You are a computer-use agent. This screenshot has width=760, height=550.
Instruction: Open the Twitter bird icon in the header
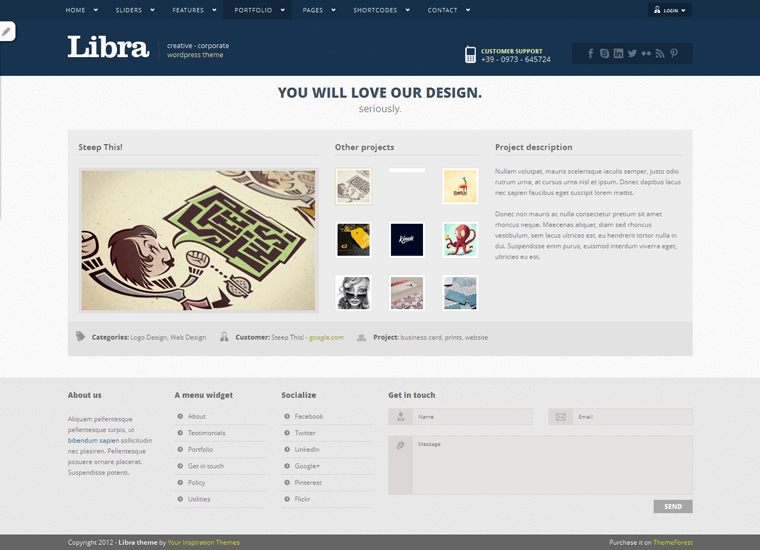[x=632, y=54]
